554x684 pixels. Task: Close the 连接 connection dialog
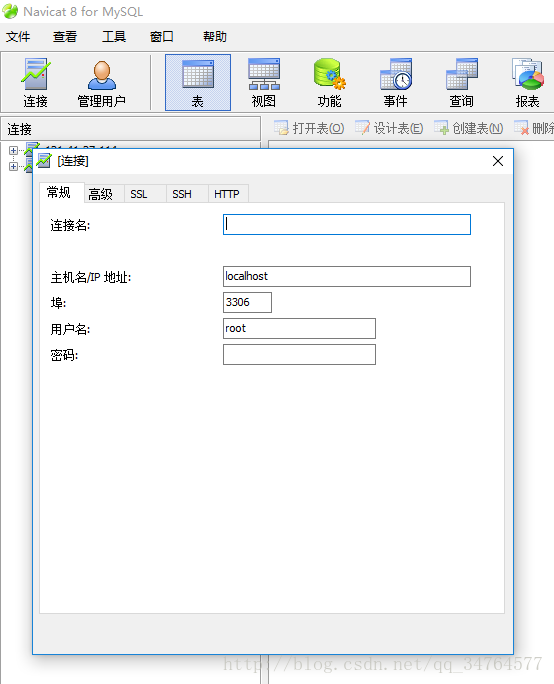(x=498, y=161)
